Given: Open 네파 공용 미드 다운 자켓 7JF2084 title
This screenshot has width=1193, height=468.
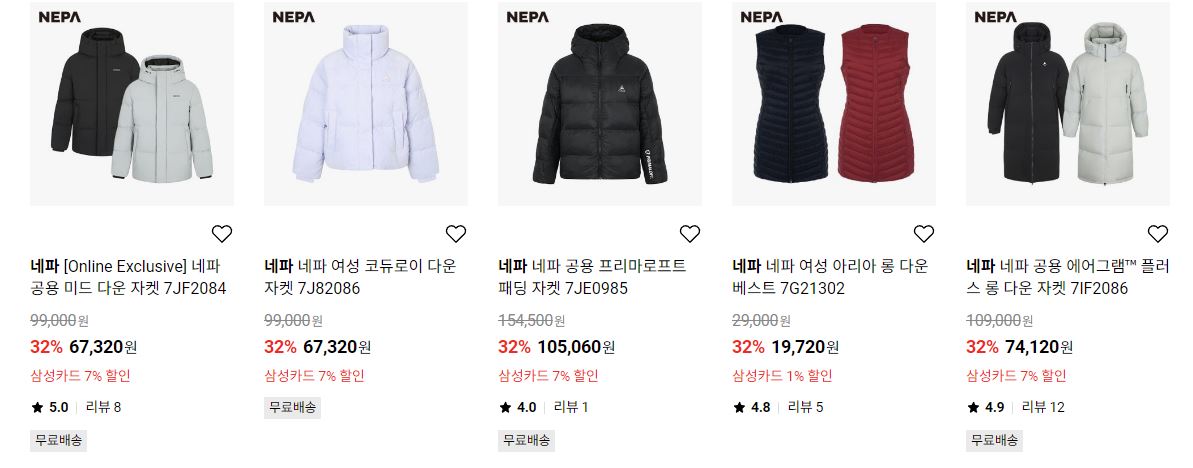Looking at the screenshot, I should pos(129,277).
